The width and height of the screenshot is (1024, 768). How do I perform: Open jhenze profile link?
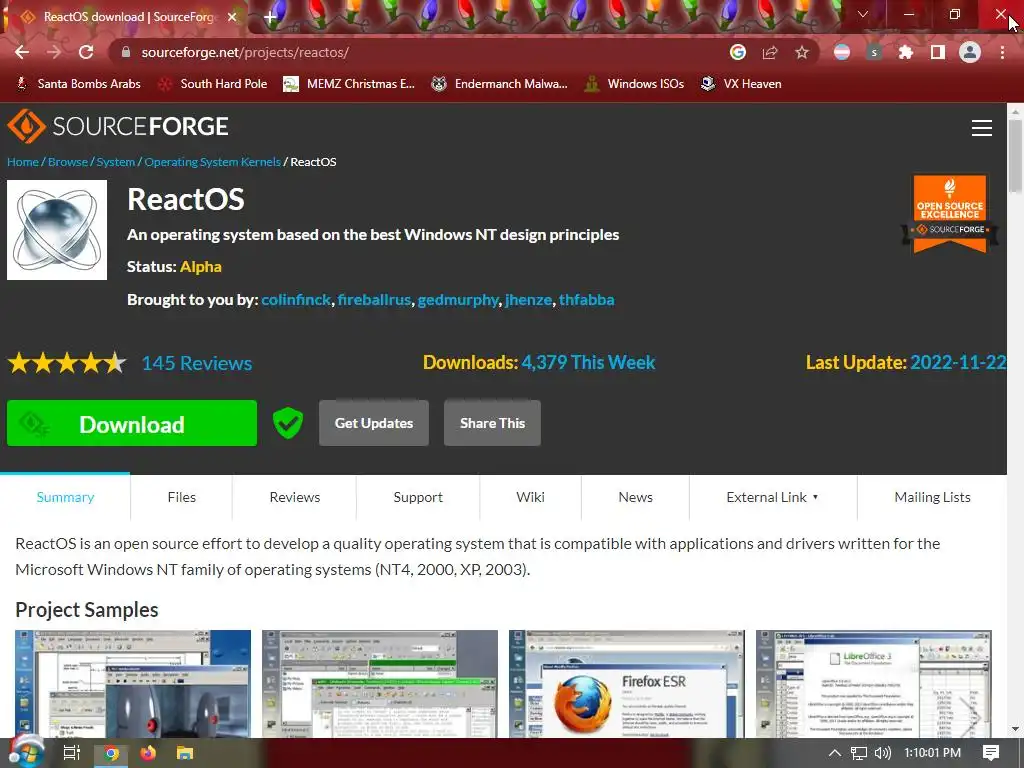tap(528, 300)
